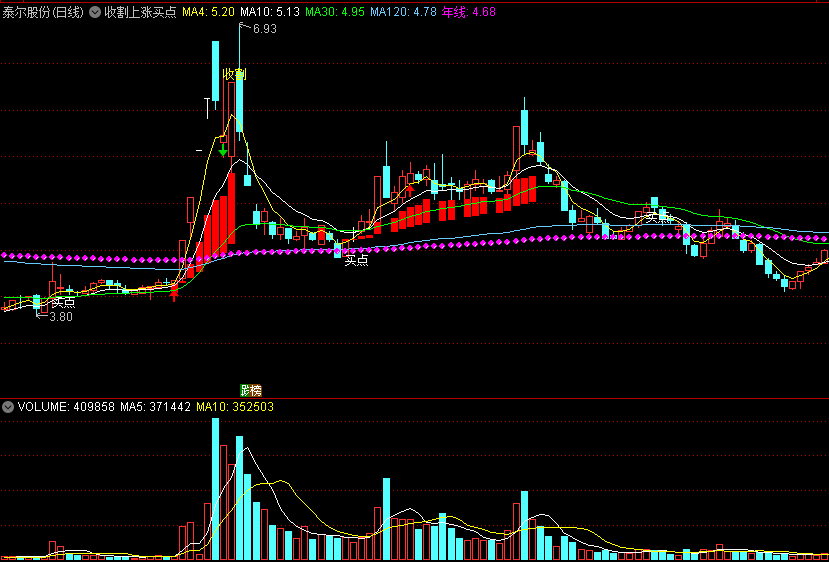Select the white MA10: 5.13 label
The height and width of the screenshot is (562, 829).
coord(270,12)
